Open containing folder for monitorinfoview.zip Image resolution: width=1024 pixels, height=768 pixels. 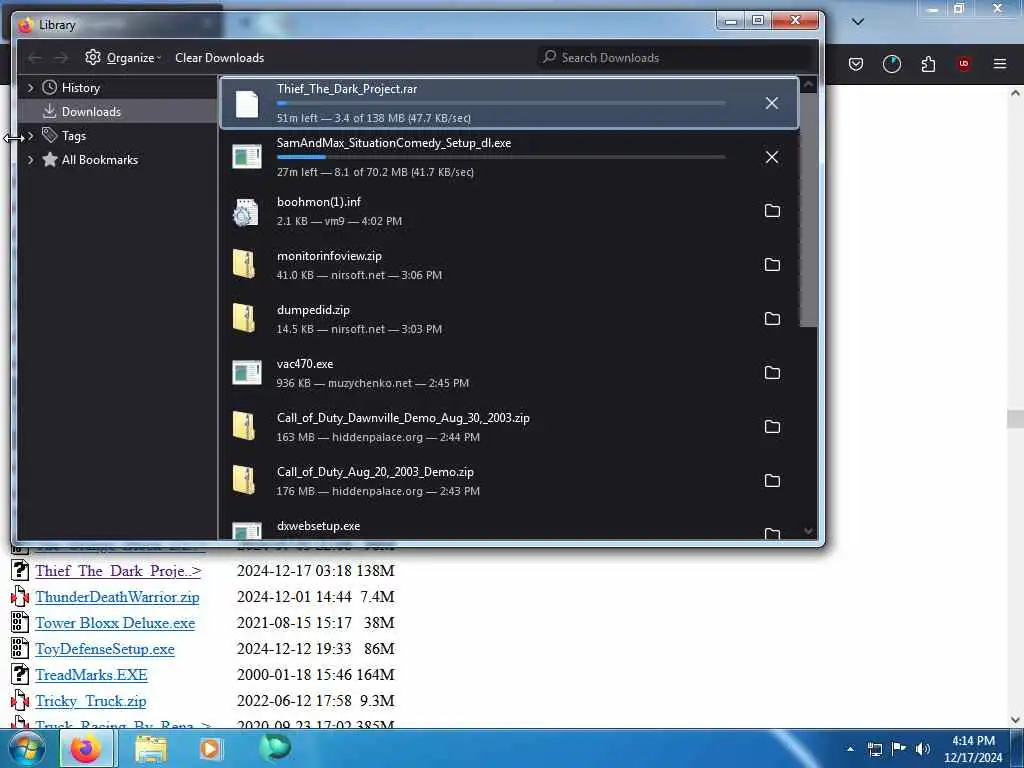(x=772, y=264)
